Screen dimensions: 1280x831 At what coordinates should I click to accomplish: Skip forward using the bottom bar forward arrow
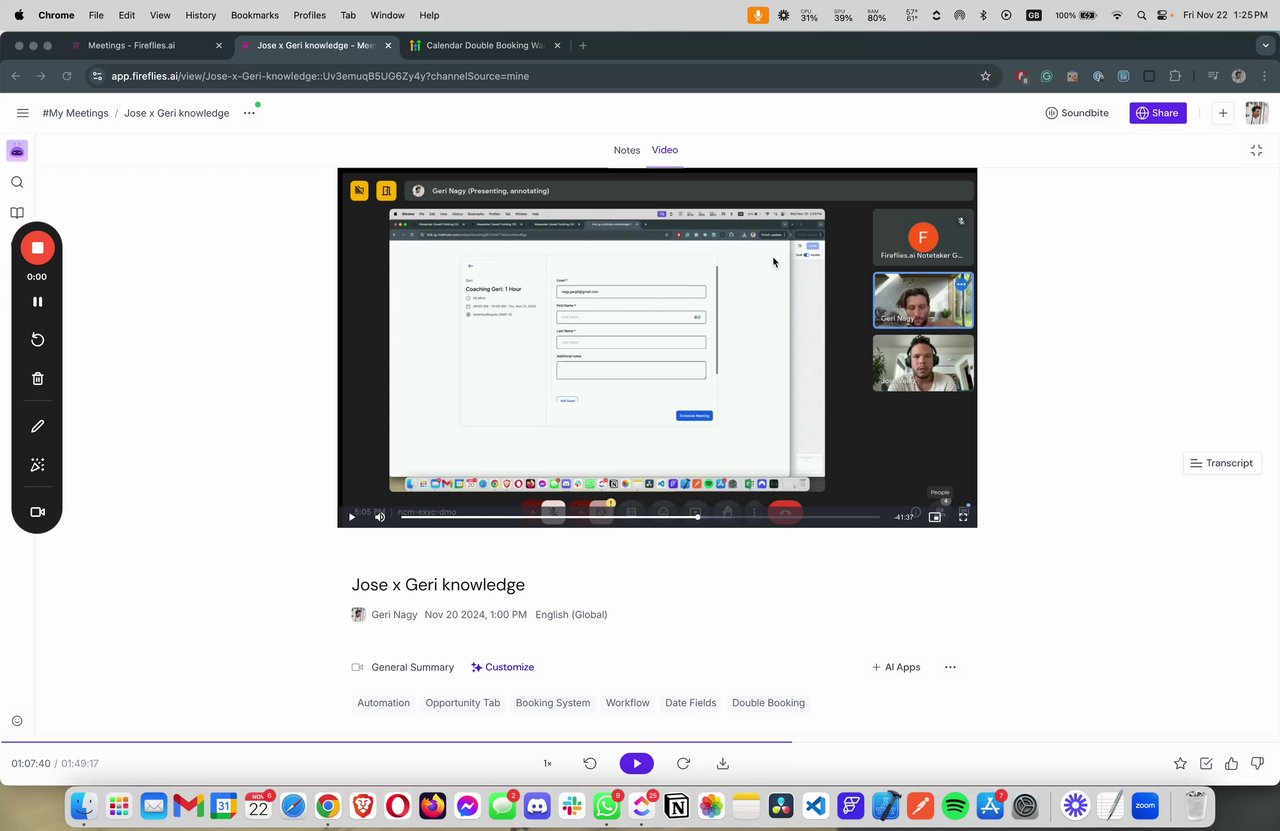click(683, 763)
